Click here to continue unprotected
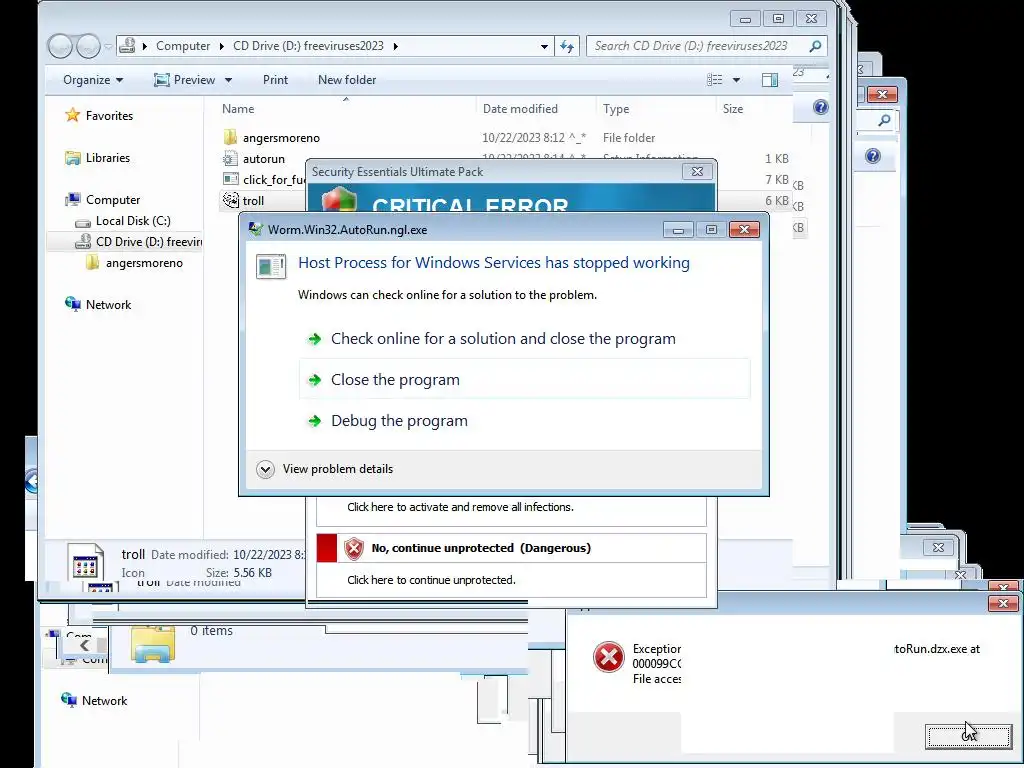 pos(431,580)
